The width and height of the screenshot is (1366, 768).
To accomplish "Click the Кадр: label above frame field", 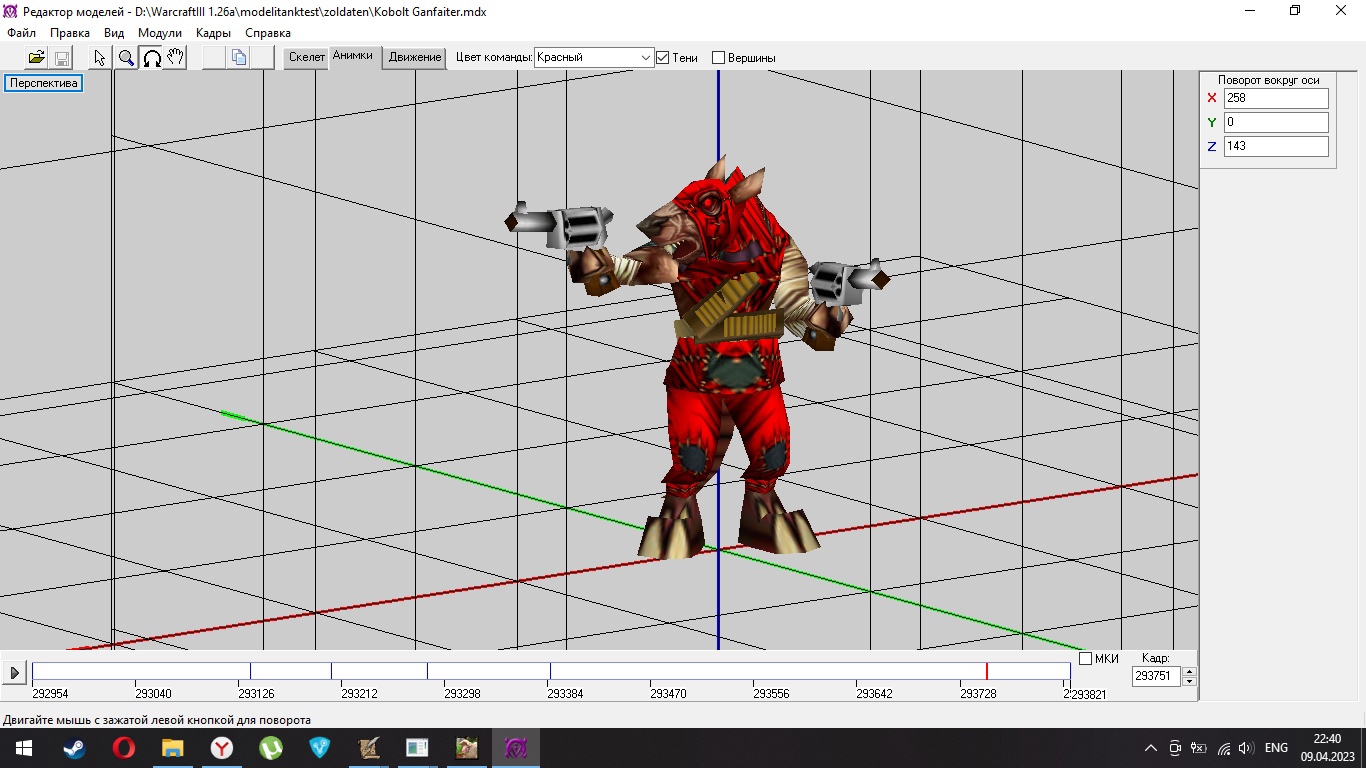I will click(x=1155, y=658).
